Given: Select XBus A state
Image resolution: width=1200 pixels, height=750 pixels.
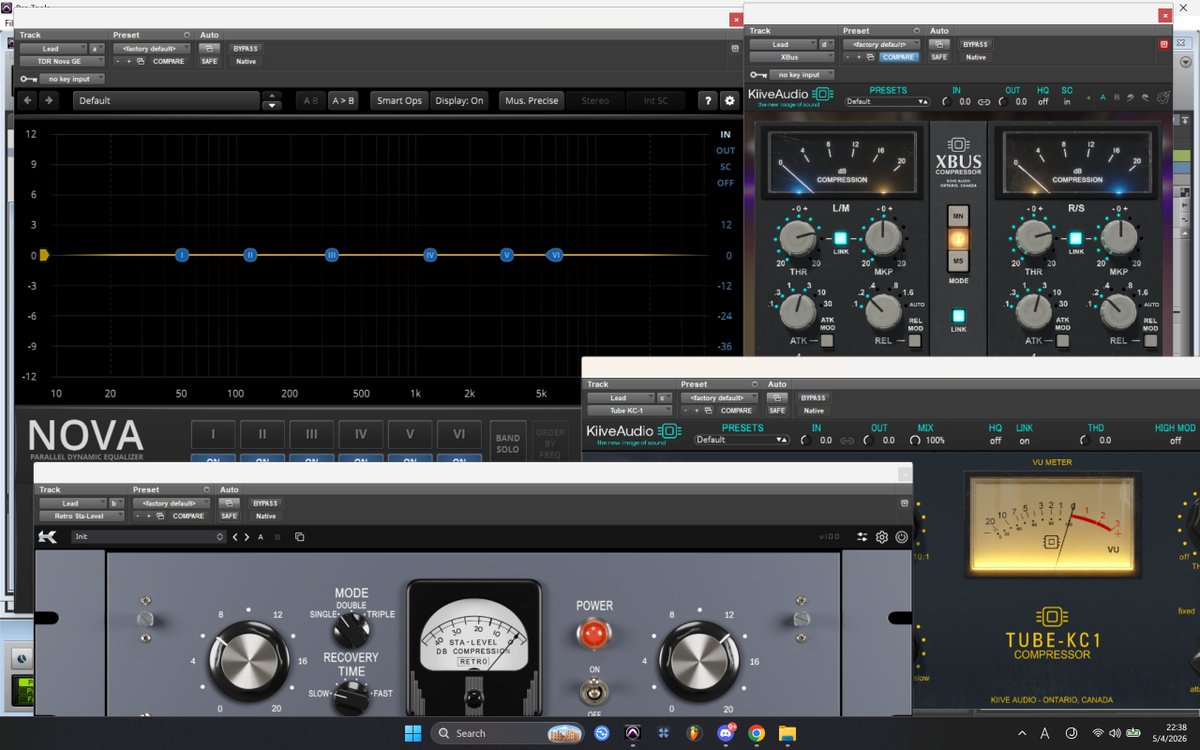Looking at the screenshot, I should point(1103,97).
